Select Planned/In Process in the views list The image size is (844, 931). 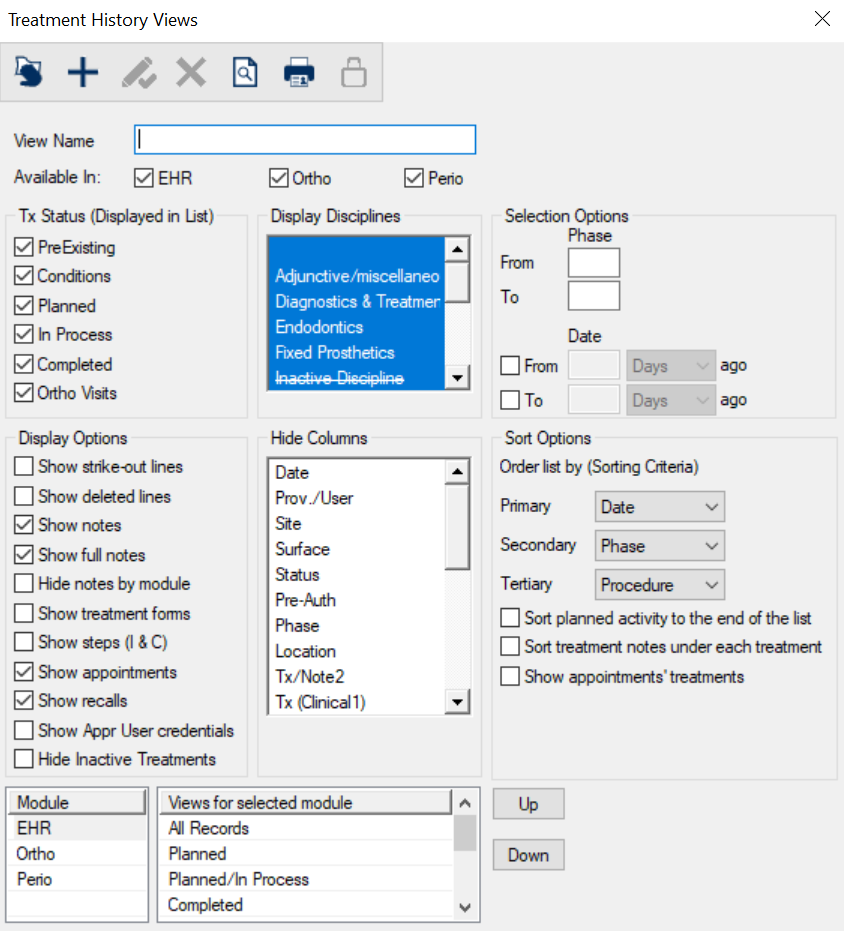(x=238, y=880)
